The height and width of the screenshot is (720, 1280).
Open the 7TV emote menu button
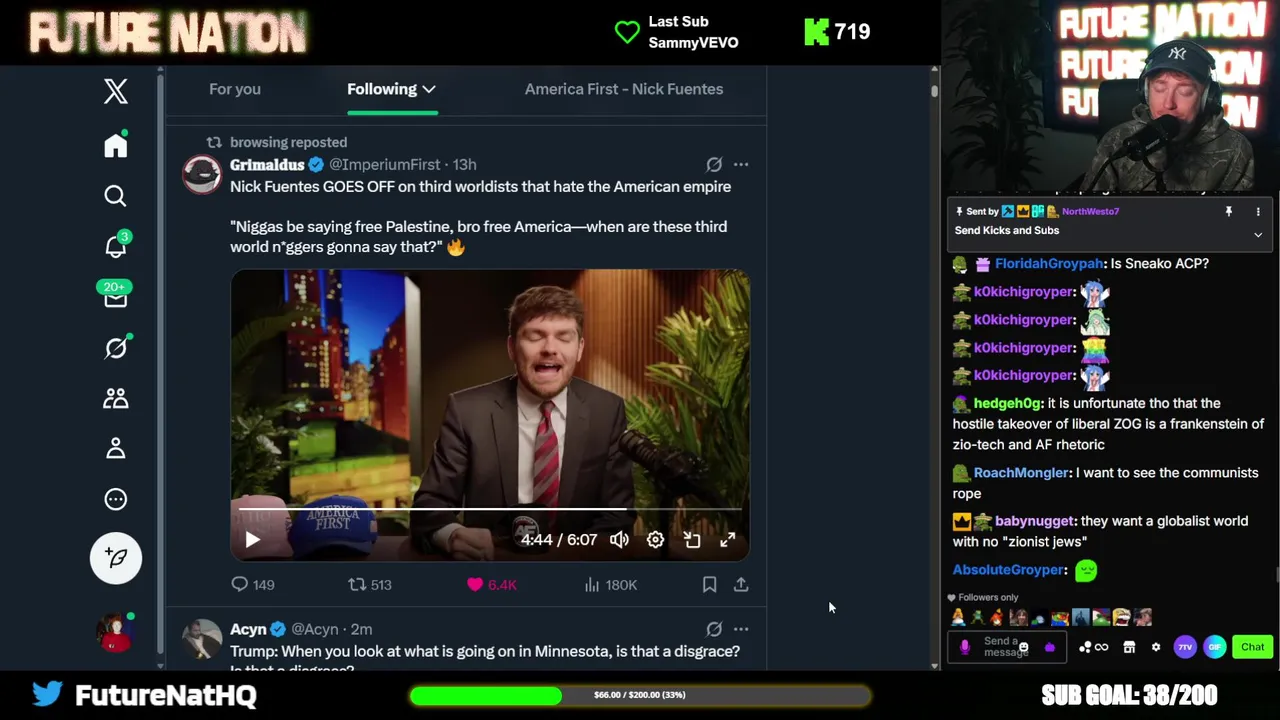pos(1185,647)
